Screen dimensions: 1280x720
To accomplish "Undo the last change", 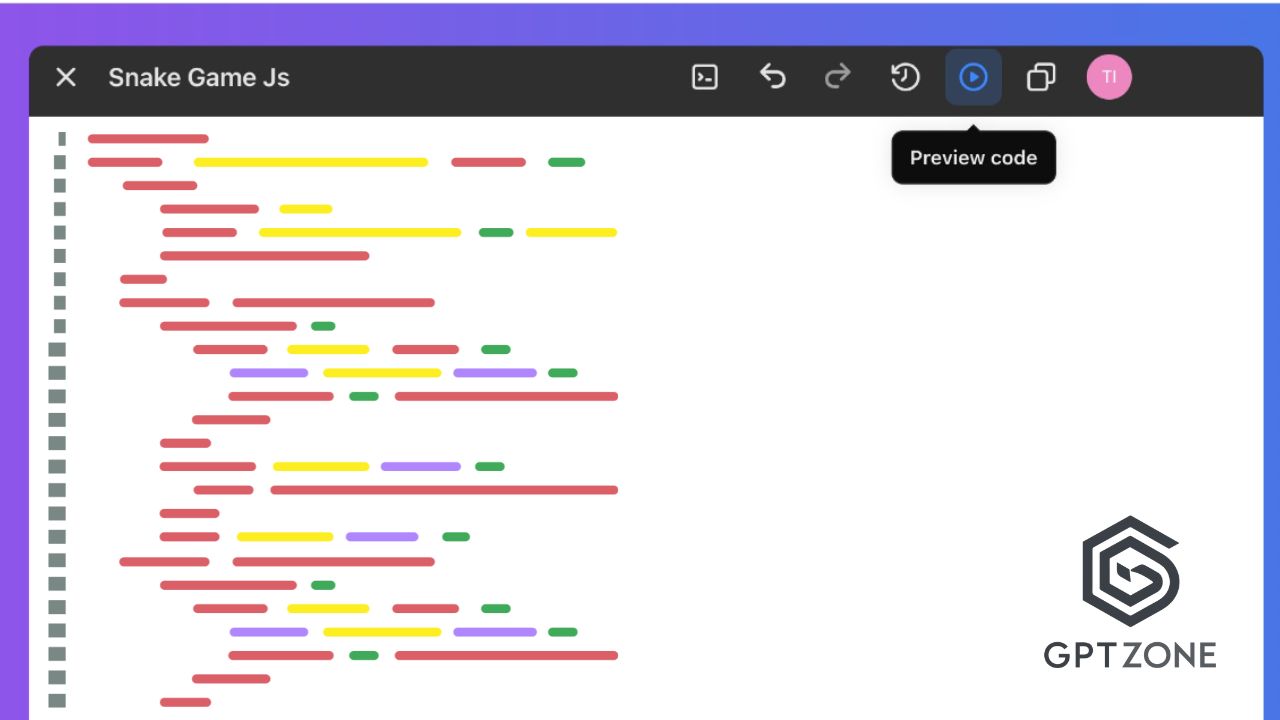I will click(772, 77).
